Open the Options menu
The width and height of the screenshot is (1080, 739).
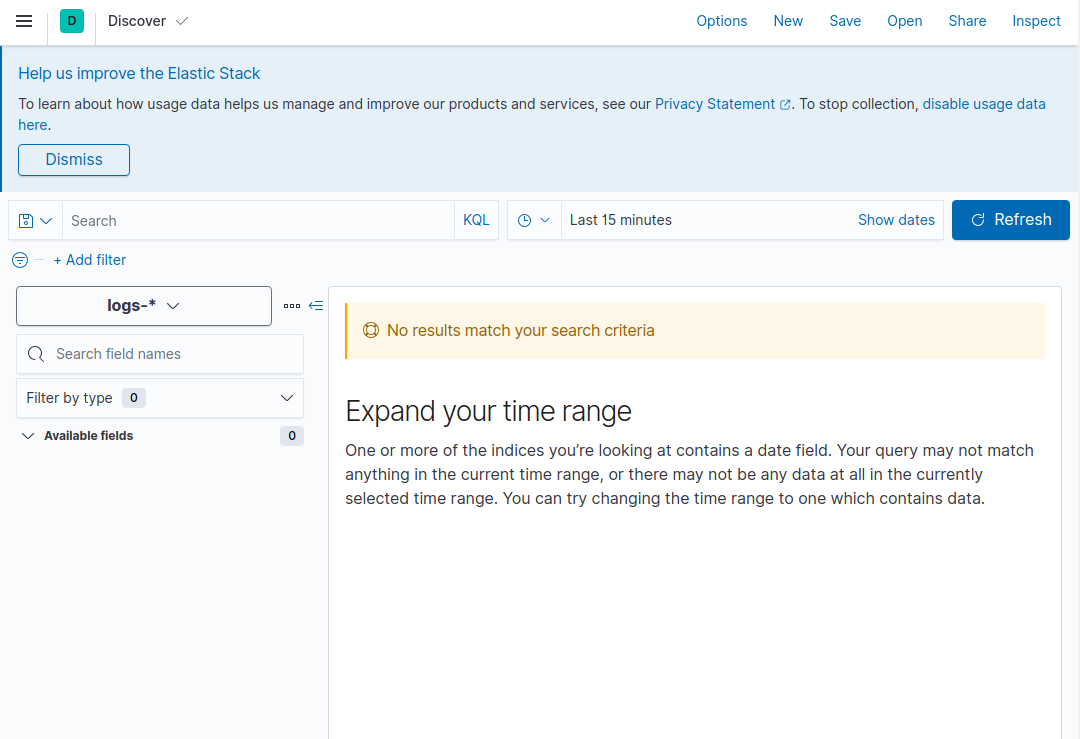click(x=721, y=21)
